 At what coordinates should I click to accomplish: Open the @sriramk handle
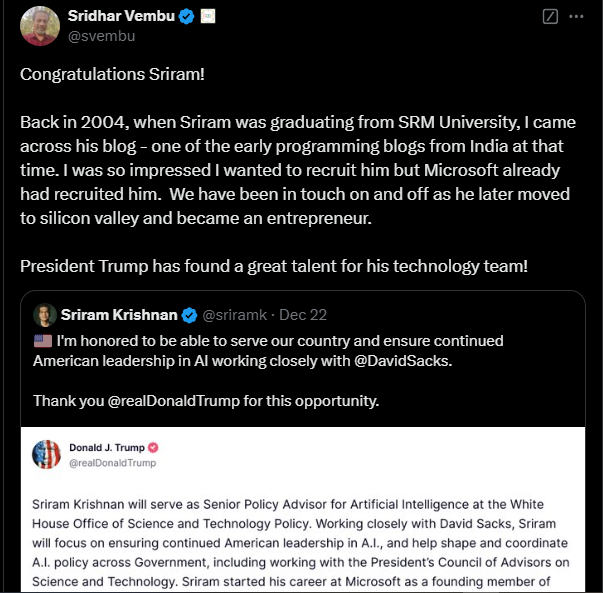click(x=234, y=315)
